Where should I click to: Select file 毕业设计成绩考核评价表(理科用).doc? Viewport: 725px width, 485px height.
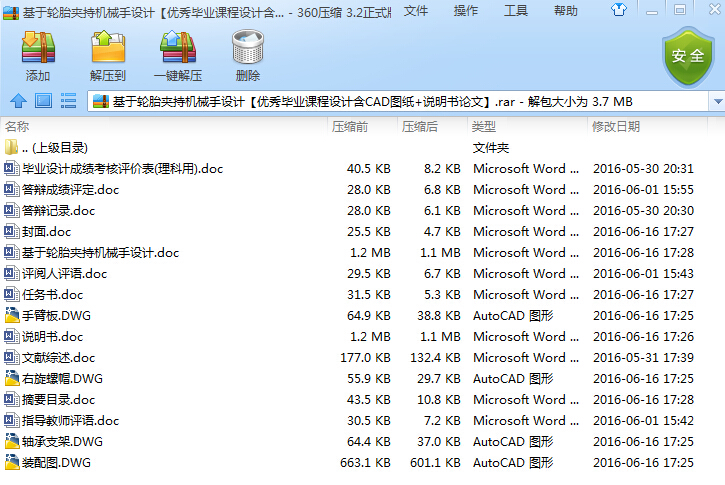[x=123, y=169]
